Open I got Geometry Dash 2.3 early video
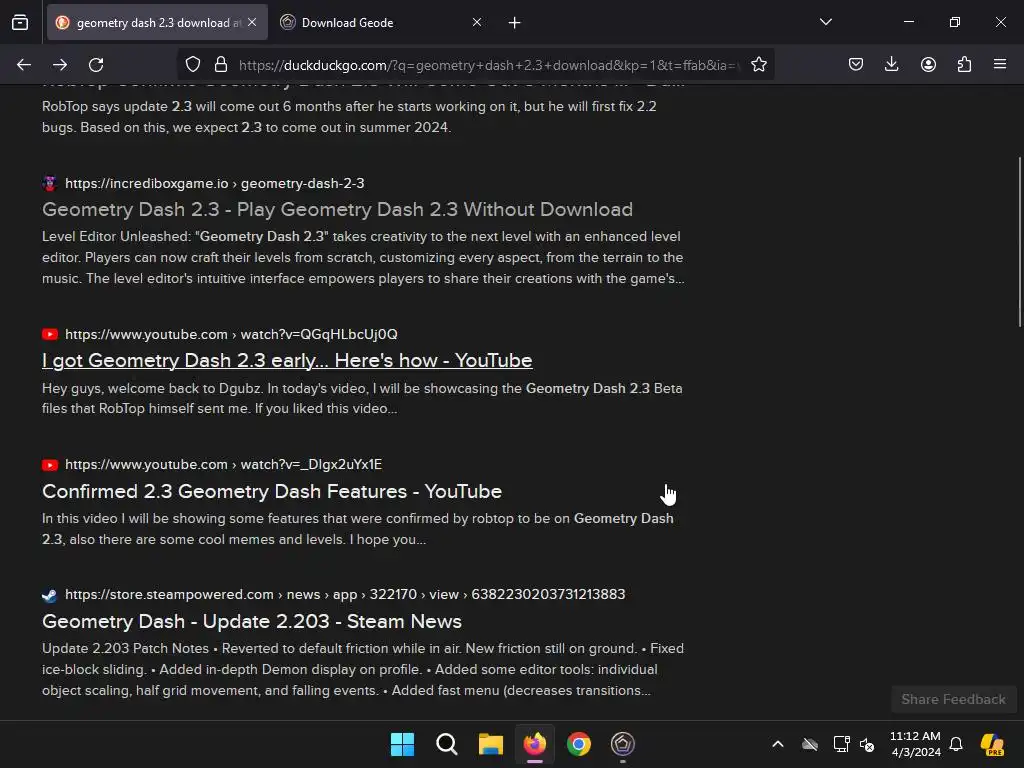Screen dimensions: 1024x768 pyautogui.click(x=287, y=360)
